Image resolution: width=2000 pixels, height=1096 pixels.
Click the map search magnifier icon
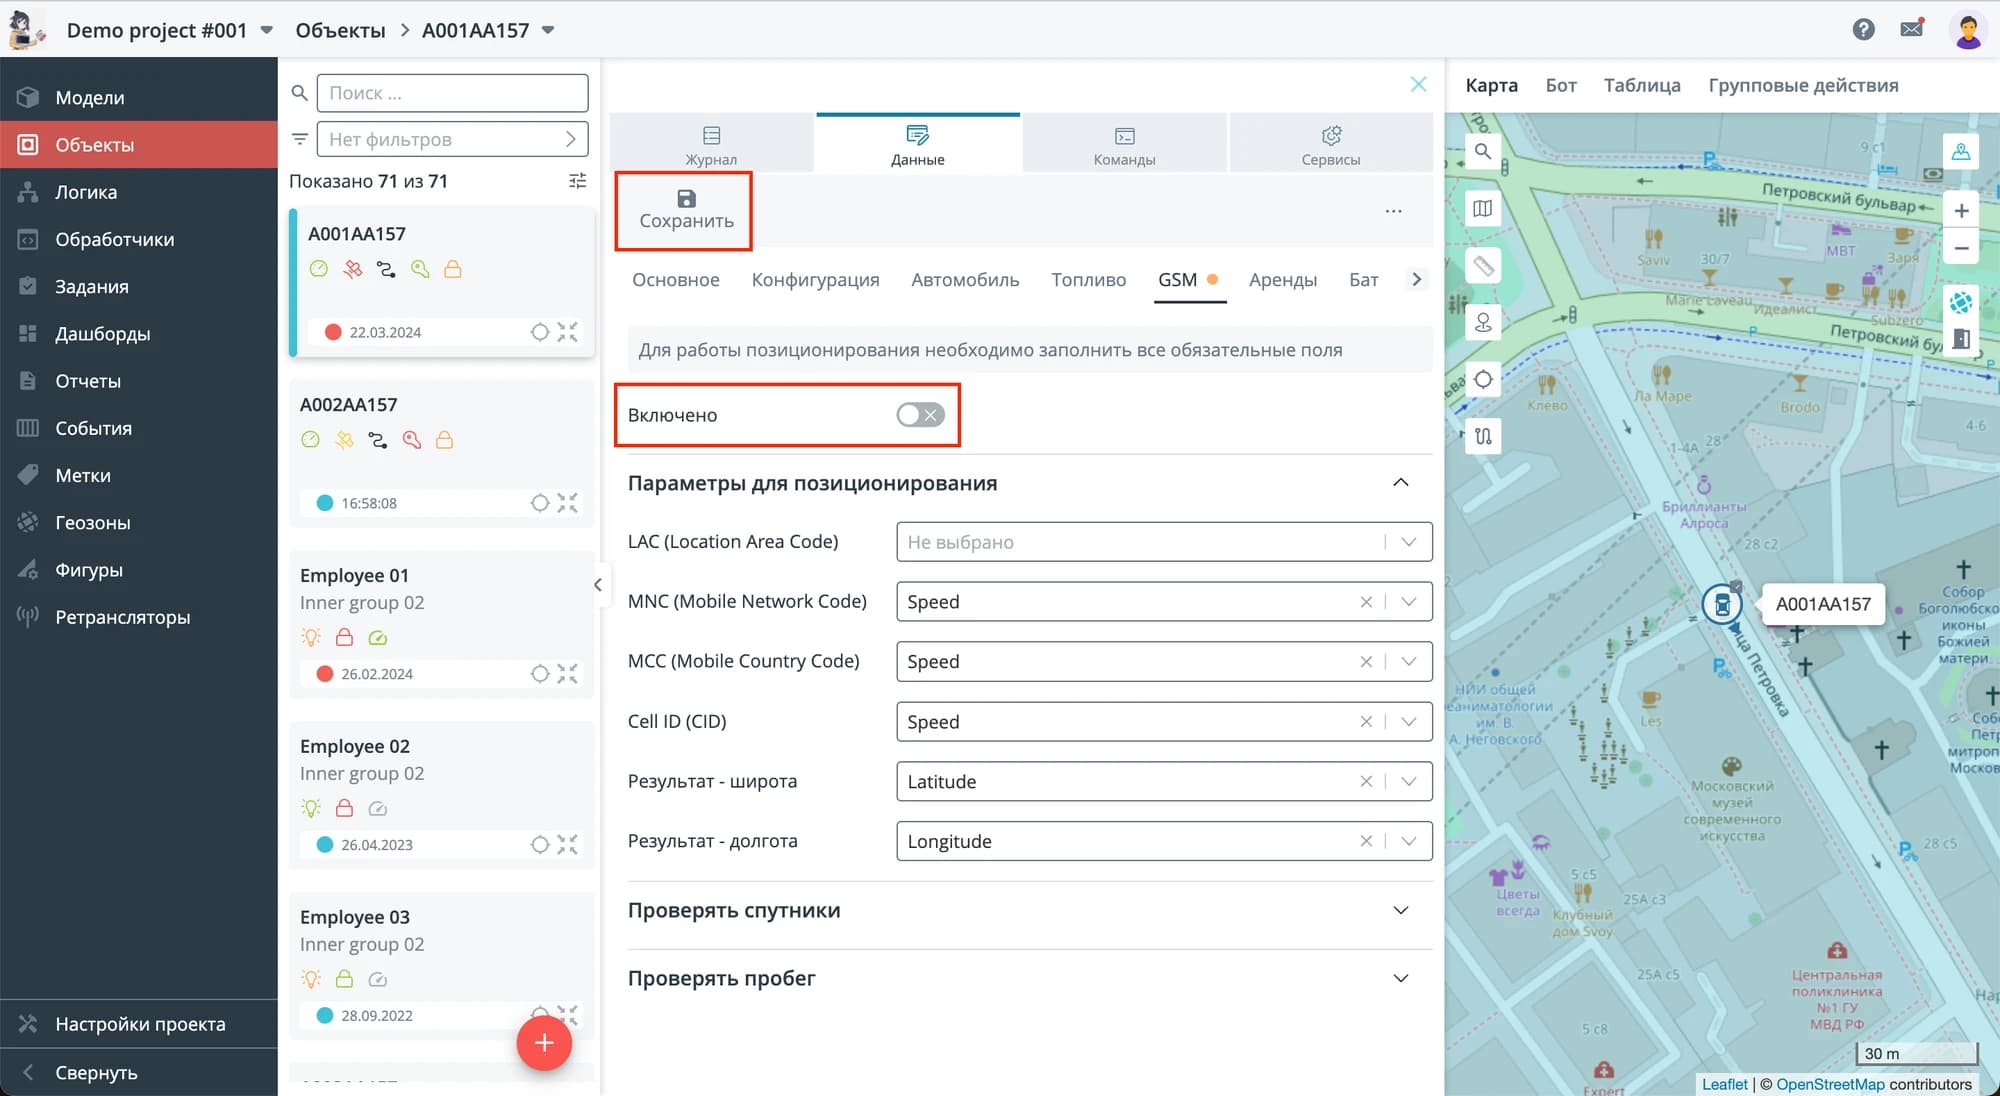coord(1483,151)
